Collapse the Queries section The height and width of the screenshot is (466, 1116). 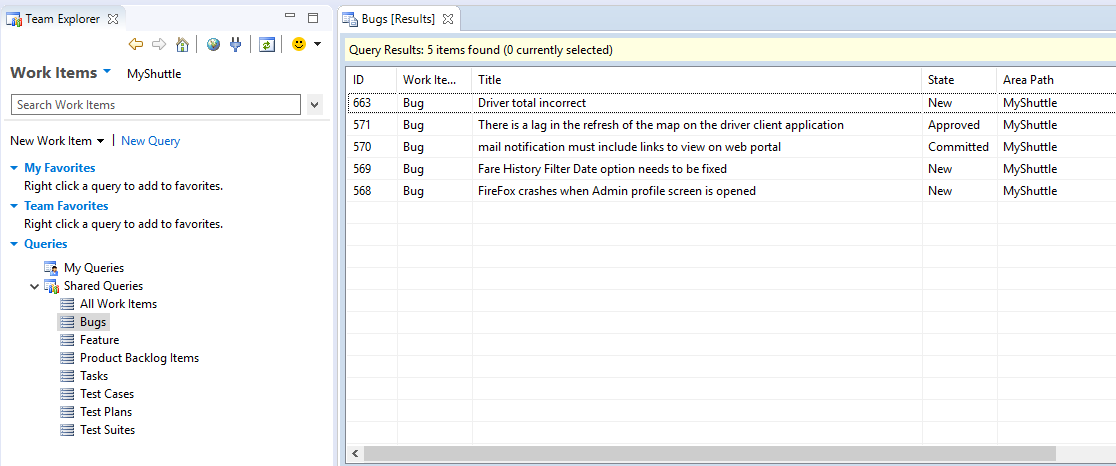(15, 244)
